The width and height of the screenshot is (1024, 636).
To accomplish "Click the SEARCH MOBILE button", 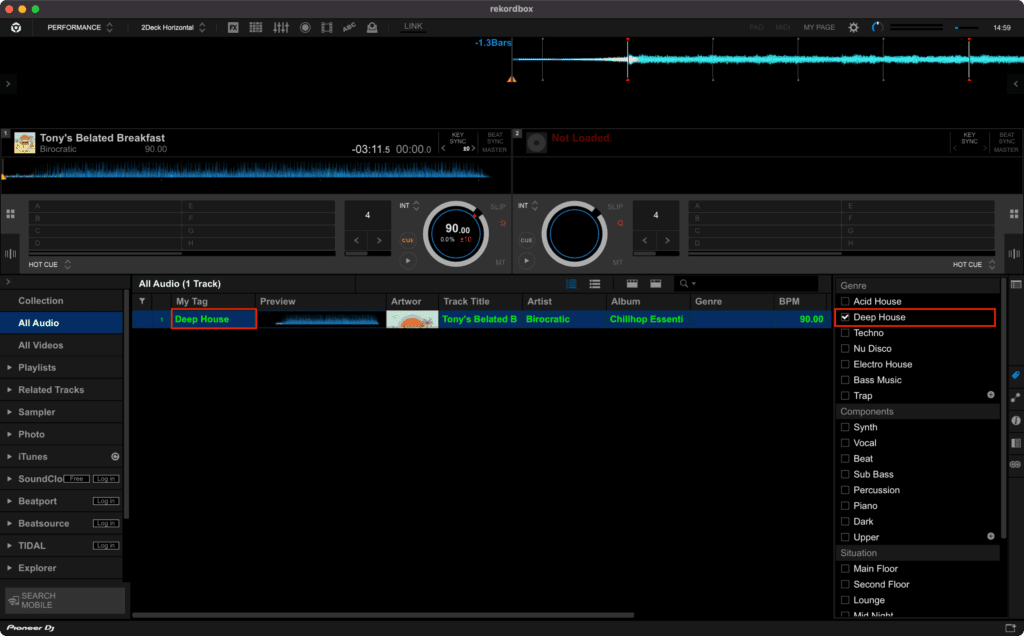I will [65, 600].
